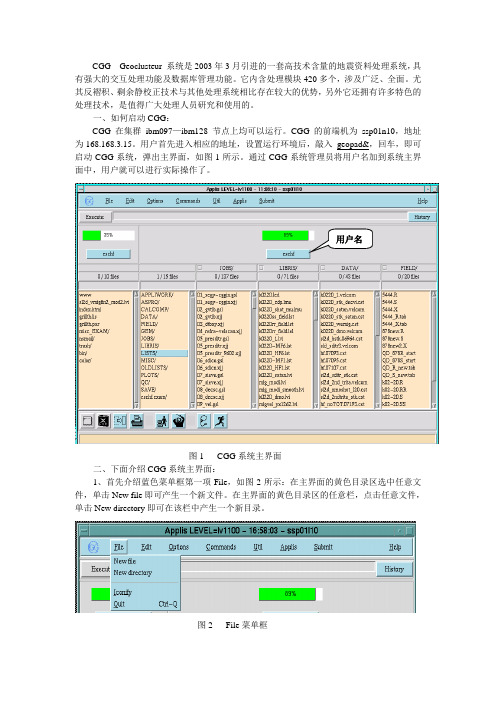Open the Options menu in the main window
Viewport: 496px width, 702px height.
tap(155, 201)
